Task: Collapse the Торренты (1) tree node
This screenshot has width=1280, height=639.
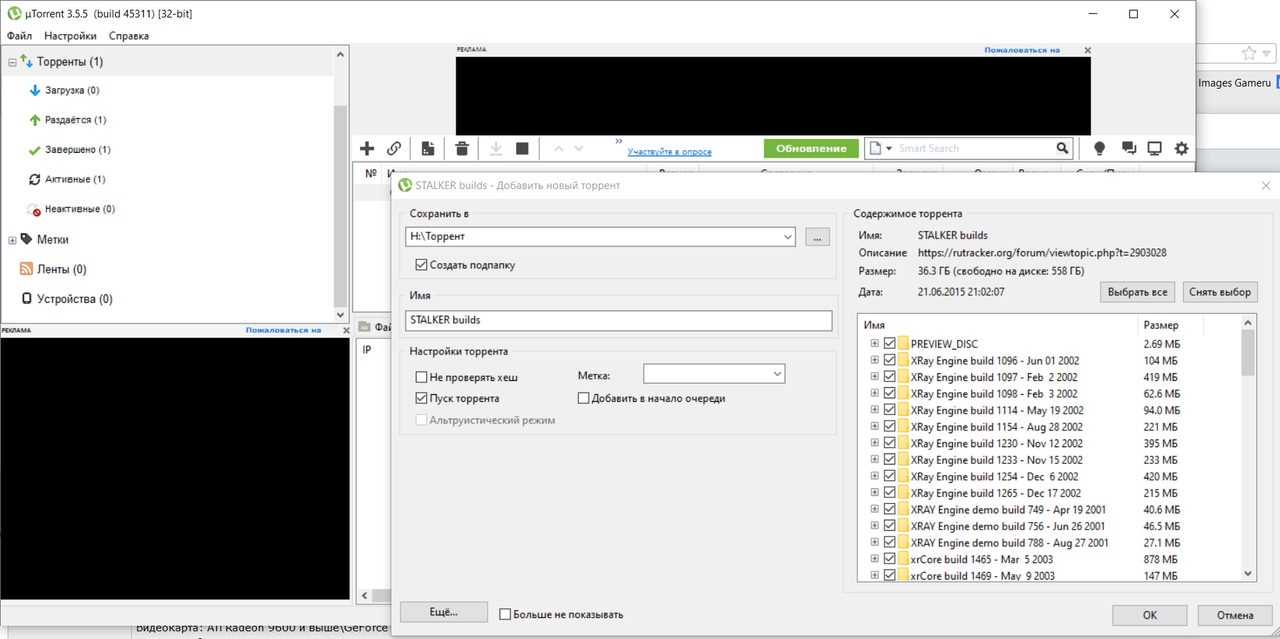Action: tap(12, 62)
